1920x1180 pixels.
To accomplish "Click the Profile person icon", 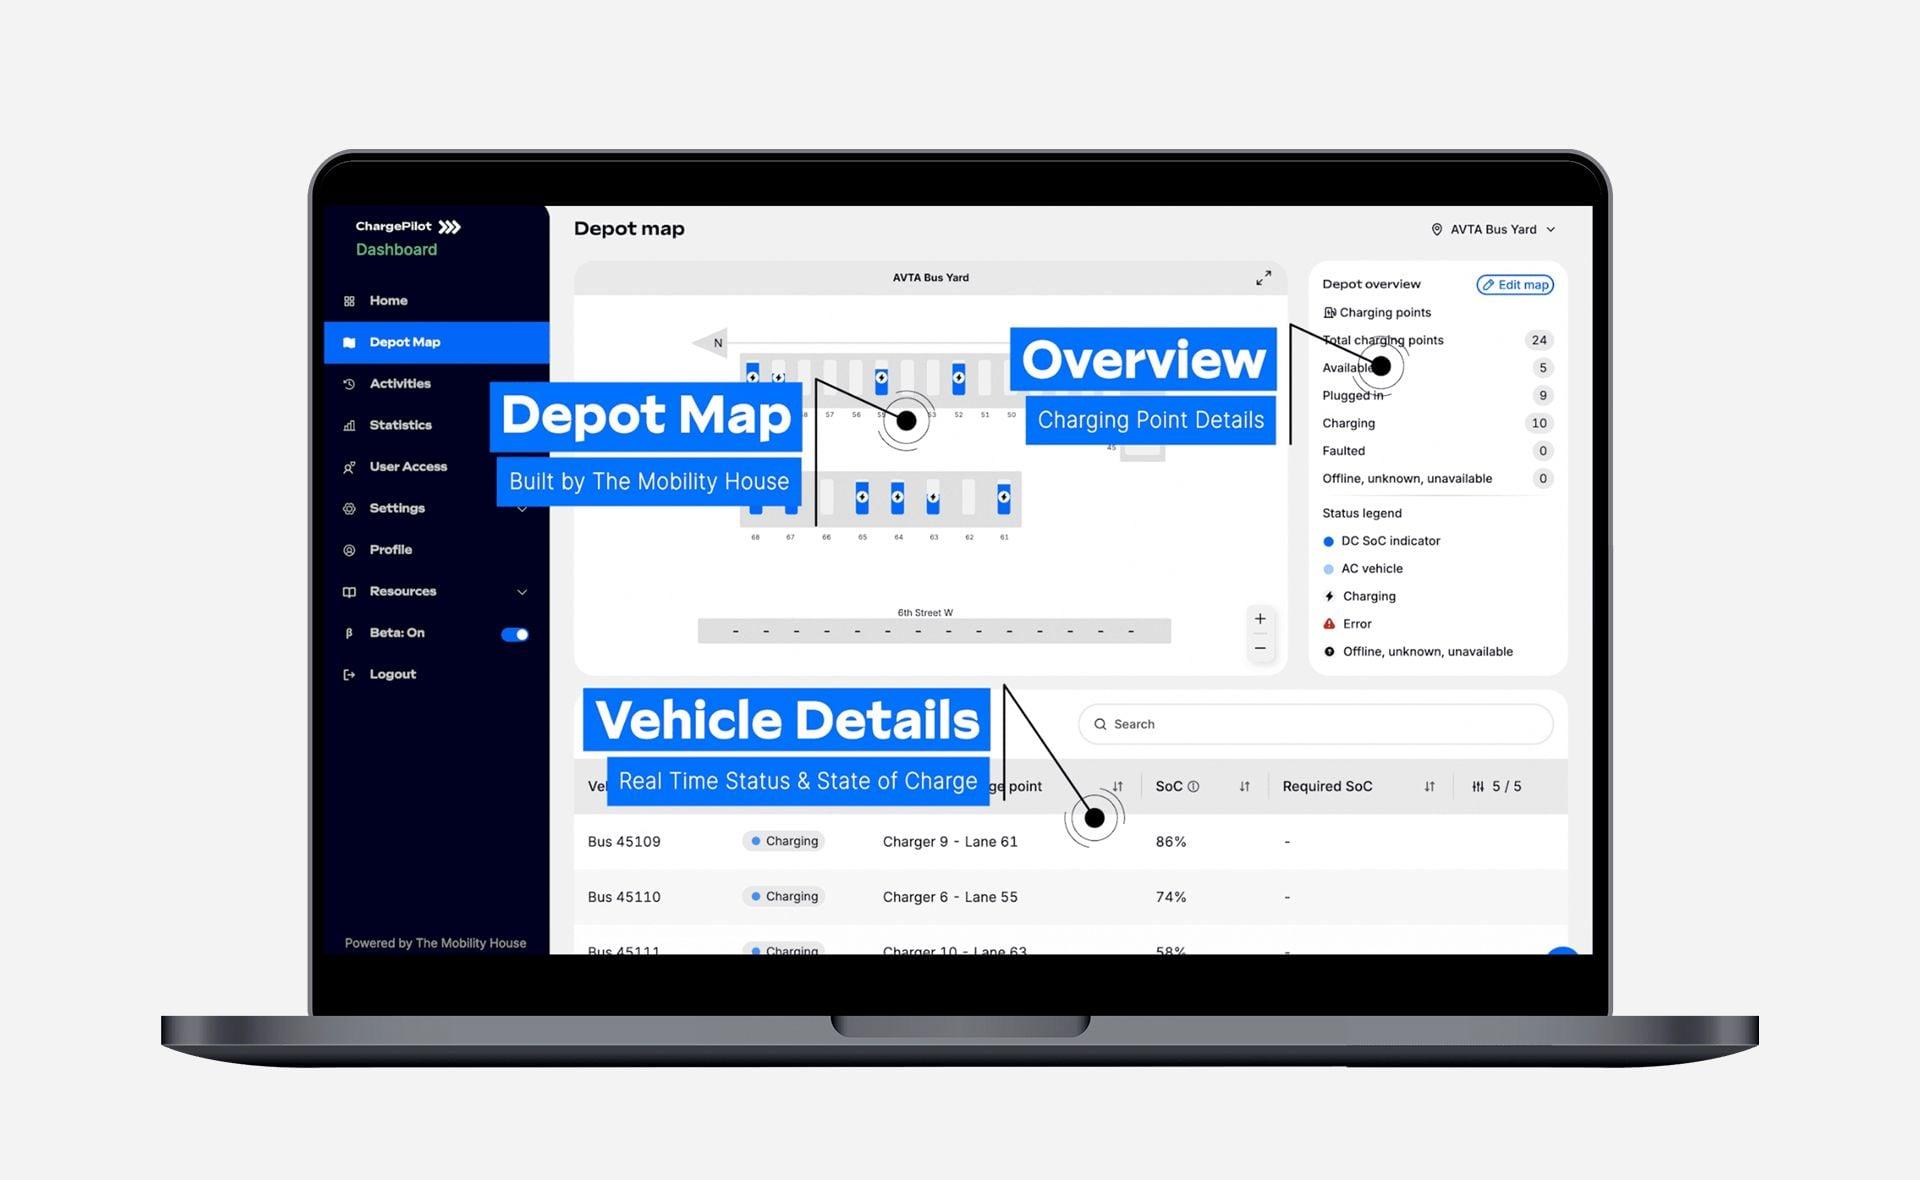I will [349, 550].
